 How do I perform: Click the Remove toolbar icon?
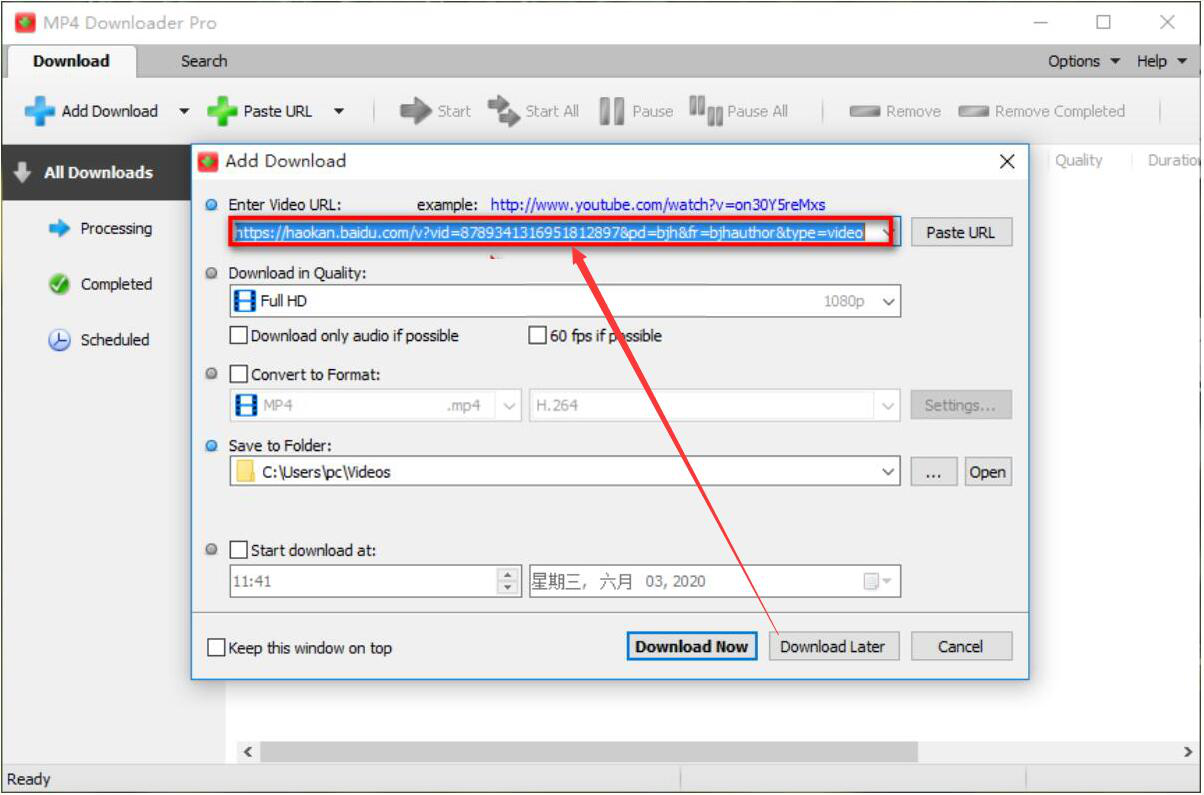864,111
